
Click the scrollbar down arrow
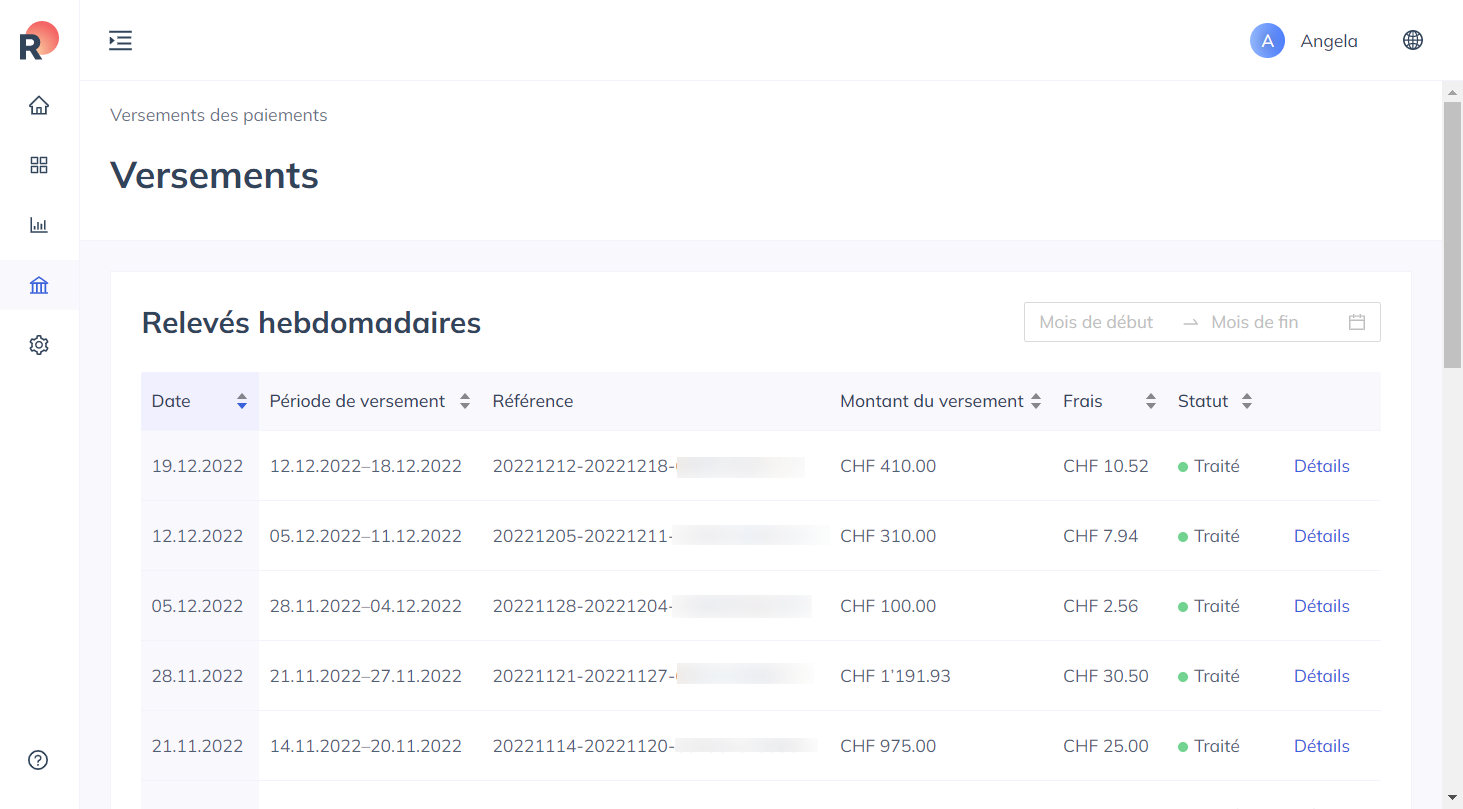point(1452,797)
